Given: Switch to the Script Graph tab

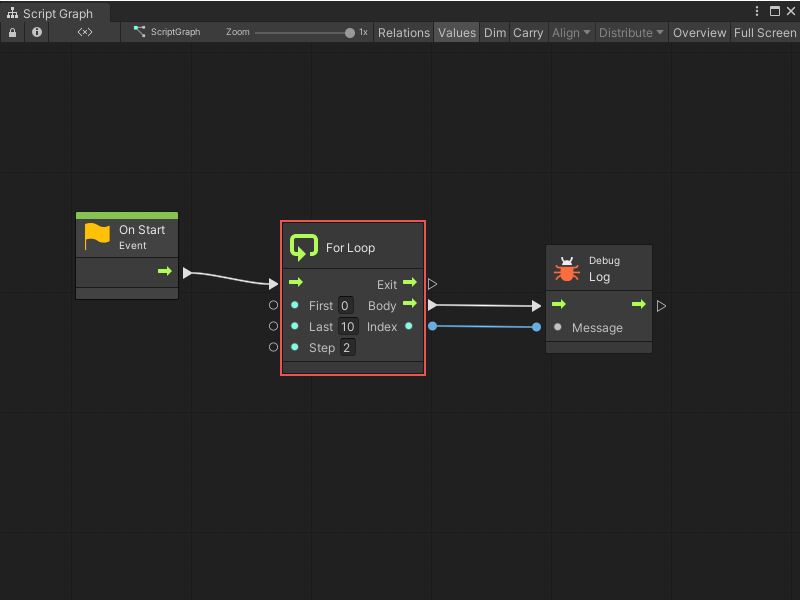Looking at the screenshot, I should (x=55, y=13).
